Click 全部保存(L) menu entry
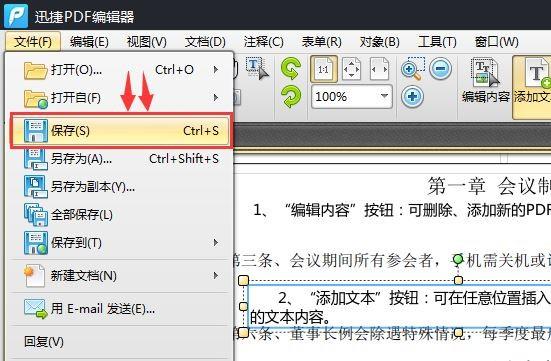The image size is (551, 361). (120, 214)
